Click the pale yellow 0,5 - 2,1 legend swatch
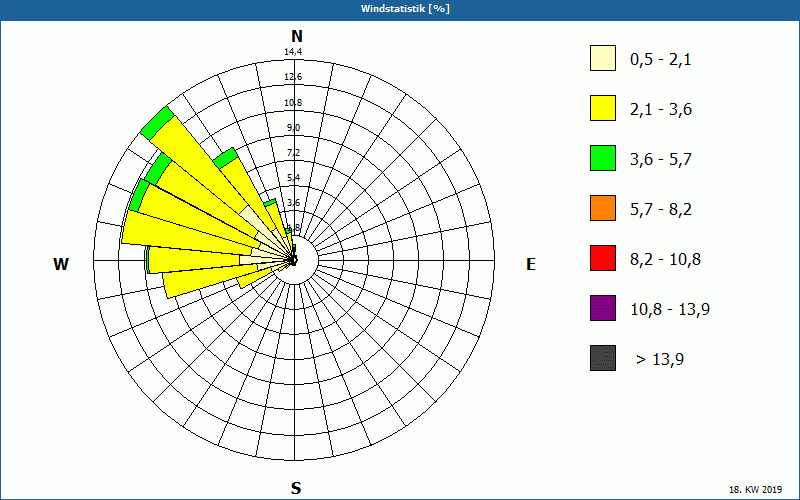 coord(603,58)
